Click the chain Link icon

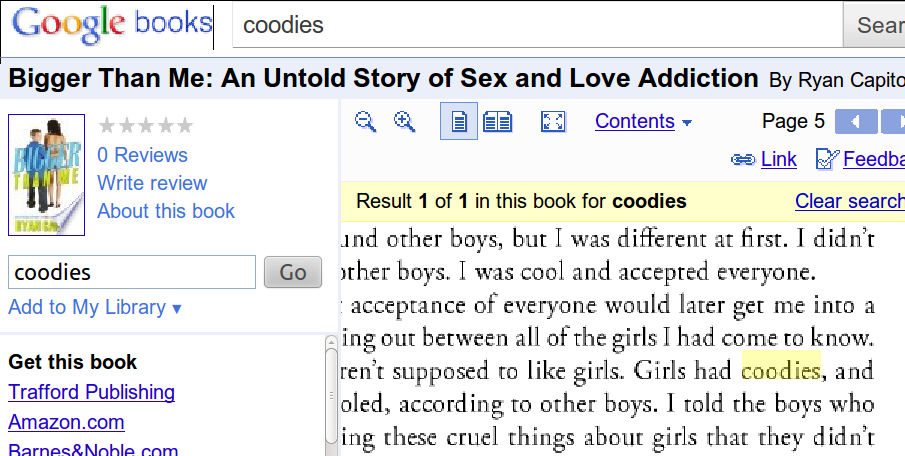click(x=742, y=160)
